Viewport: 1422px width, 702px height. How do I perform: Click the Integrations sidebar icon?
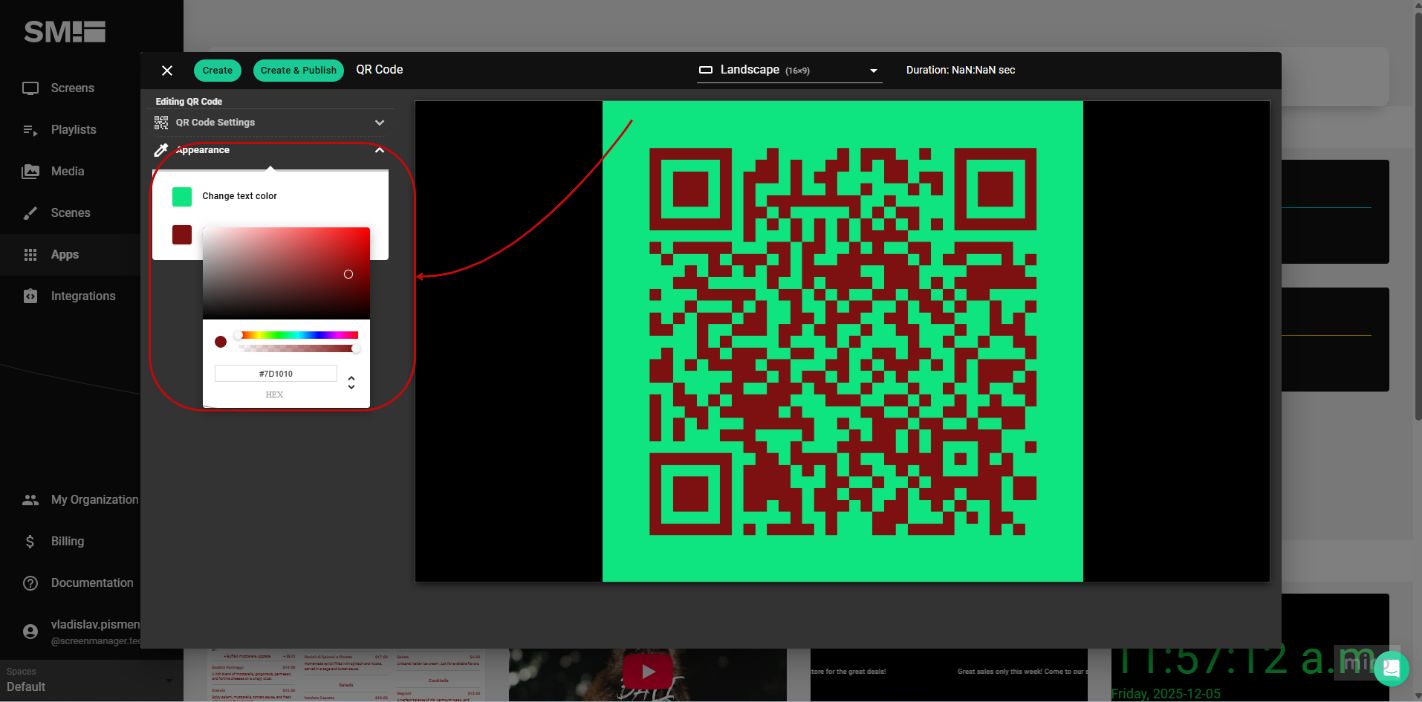coord(31,296)
